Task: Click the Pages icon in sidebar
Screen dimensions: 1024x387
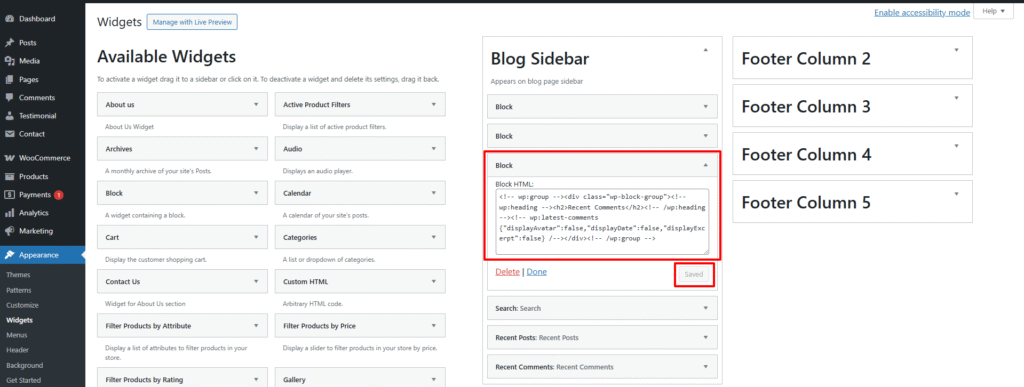Action: point(9,80)
